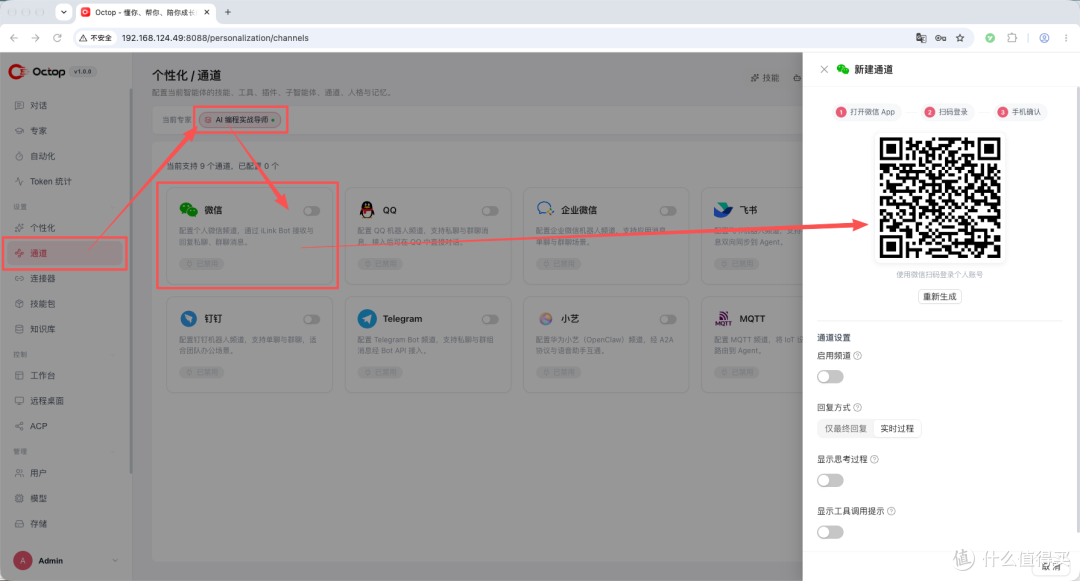Toggle the QQ channel switch
Screen dimensions: 1080x581
490,211
